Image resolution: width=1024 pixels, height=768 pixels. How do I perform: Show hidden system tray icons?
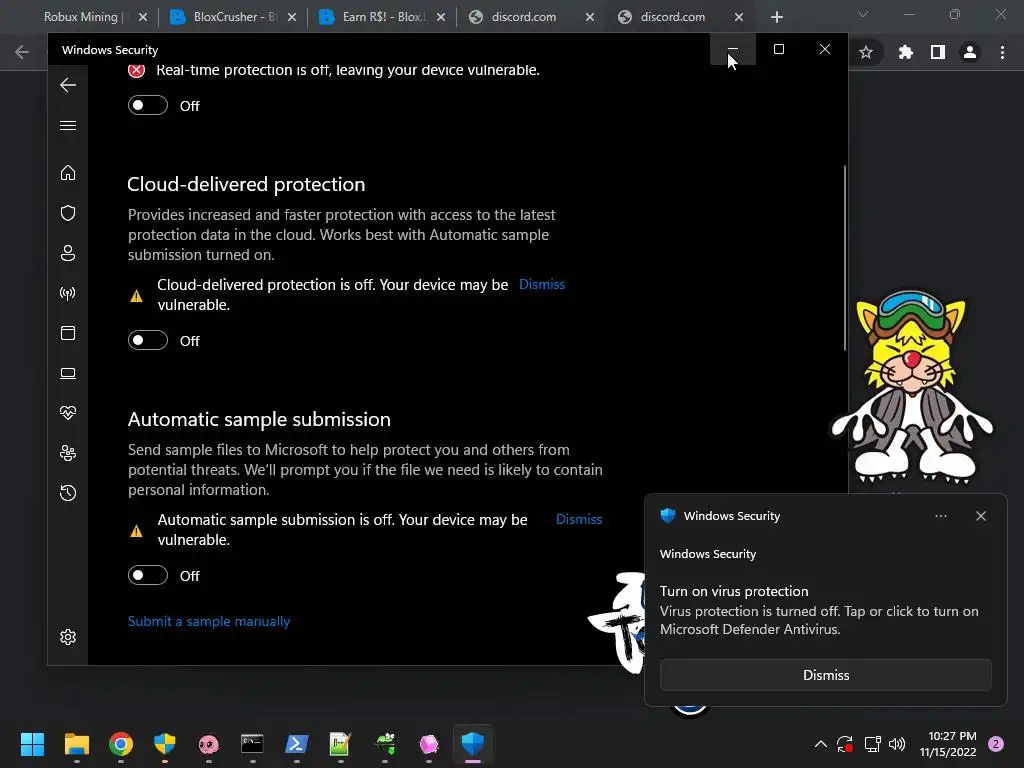(x=820, y=744)
